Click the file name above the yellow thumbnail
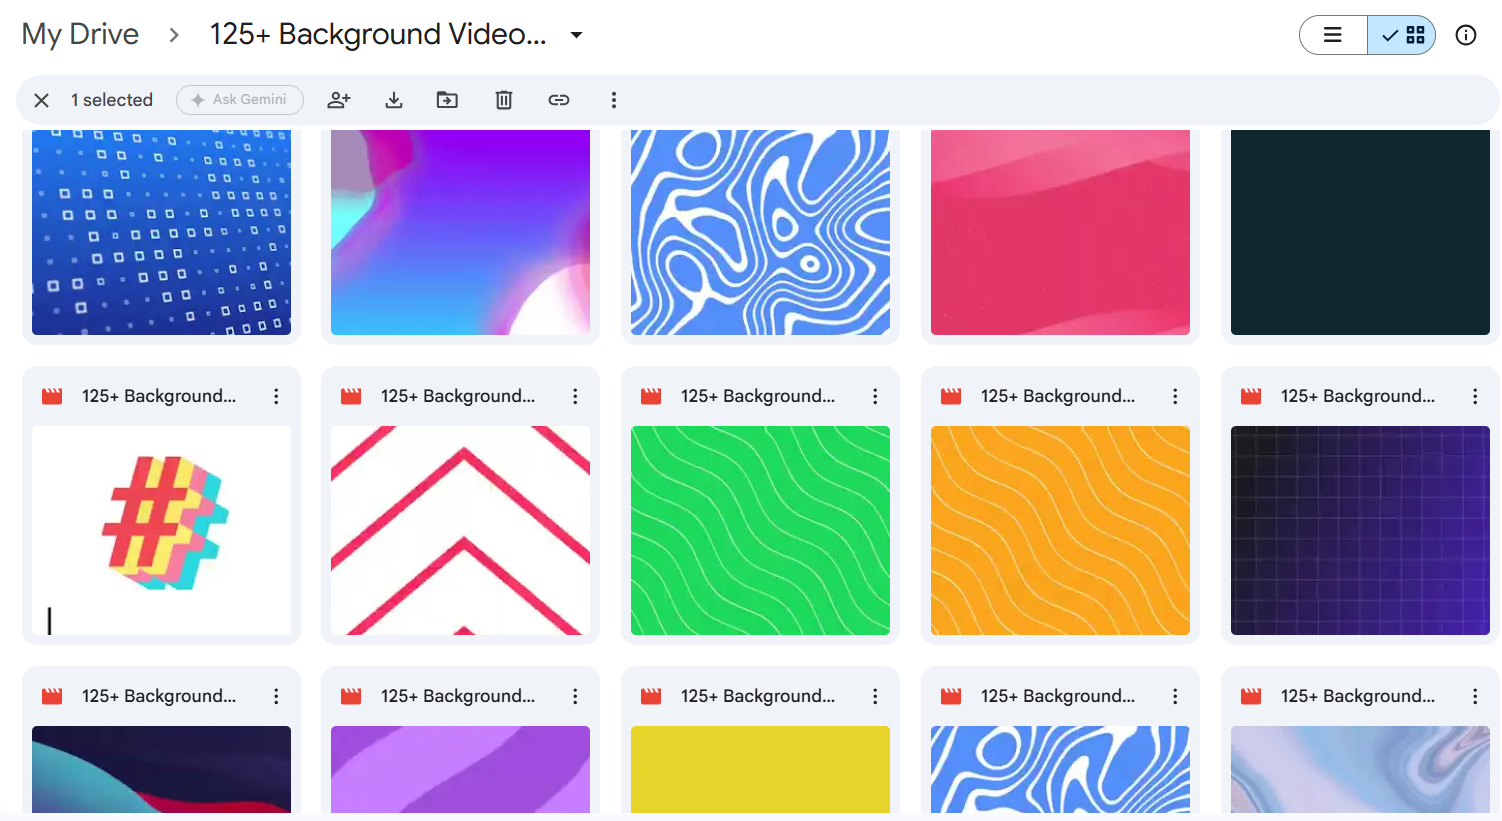1502x821 pixels. (x=757, y=696)
